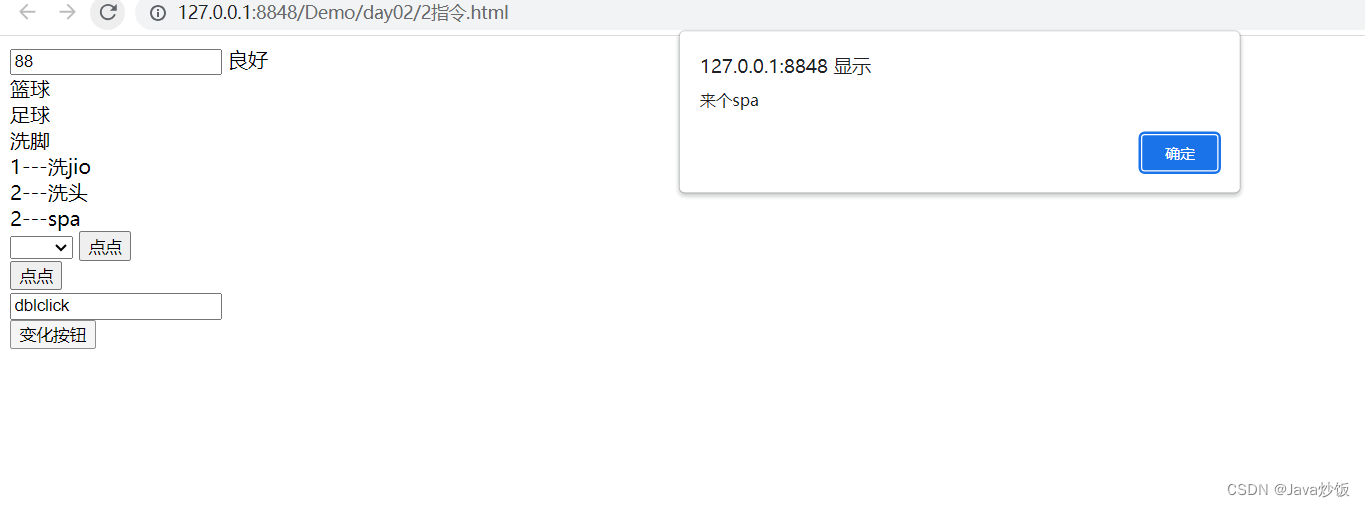Click the 2---洗头 list entry

point(49,193)
